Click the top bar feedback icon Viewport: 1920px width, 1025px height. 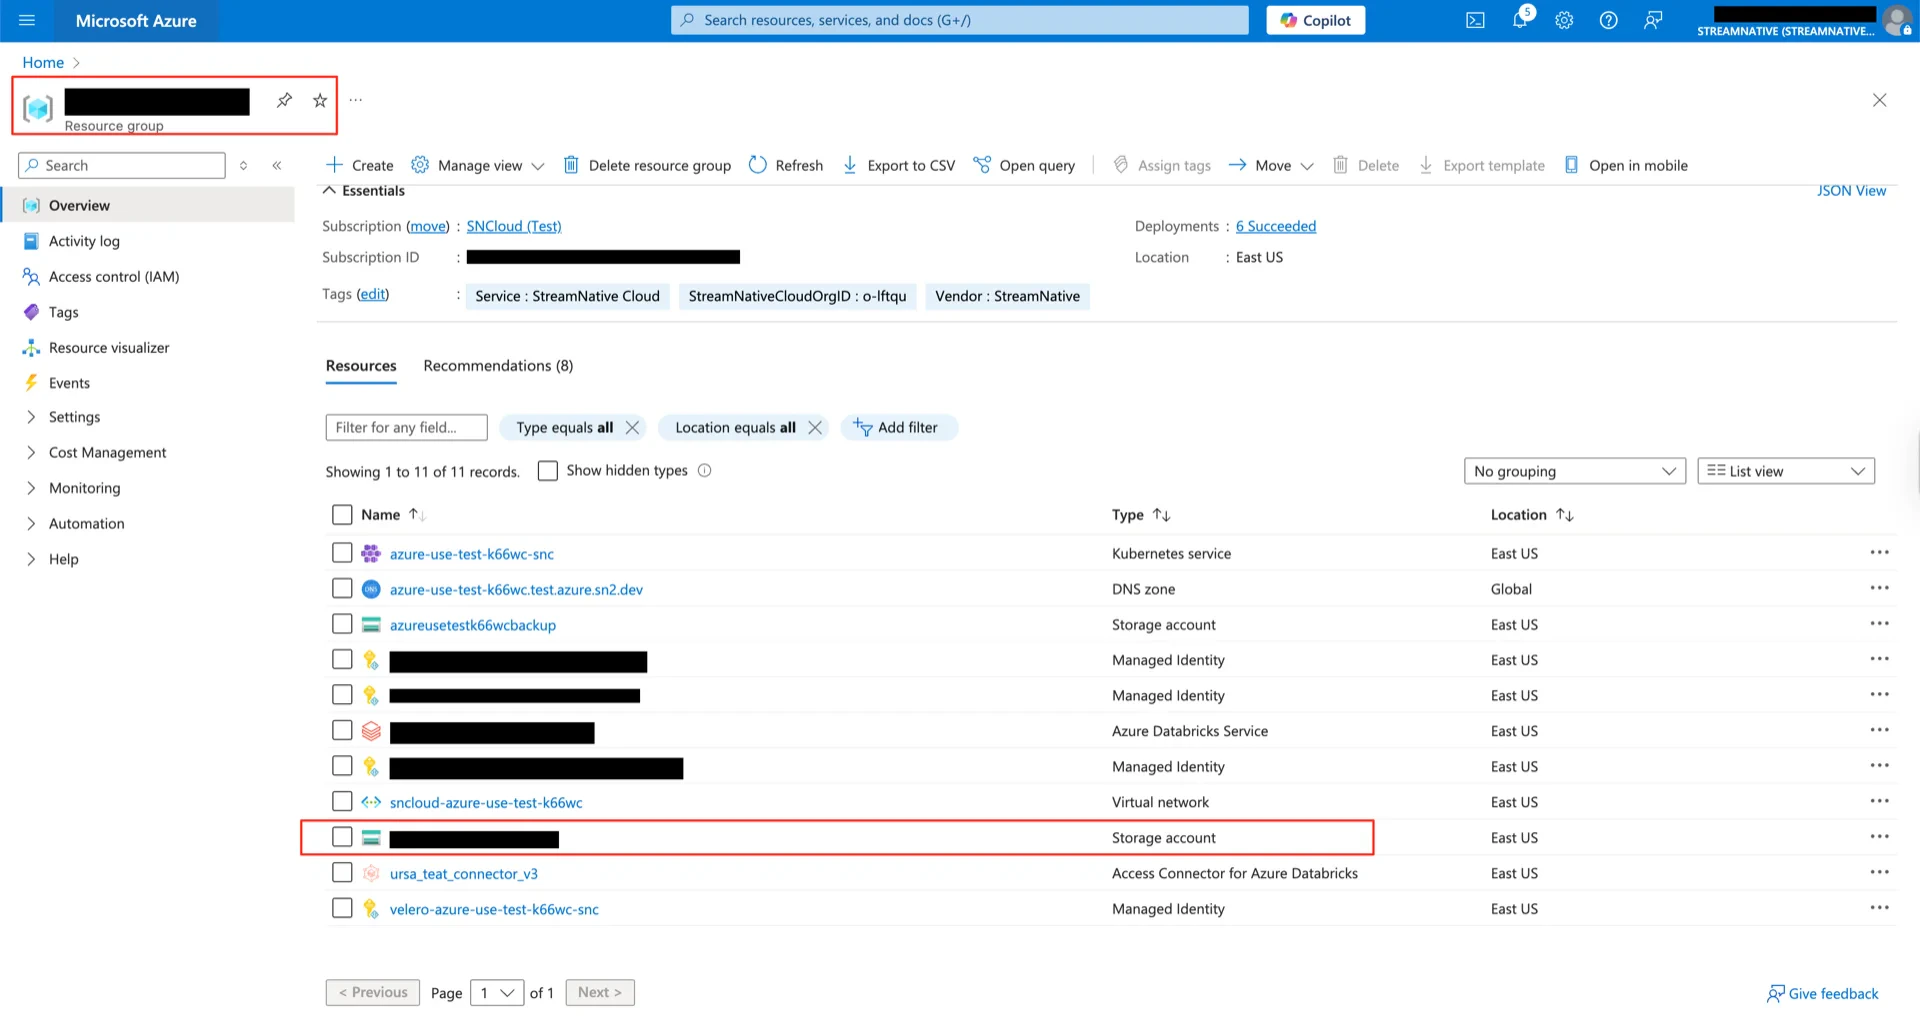tap(1653, 20)
